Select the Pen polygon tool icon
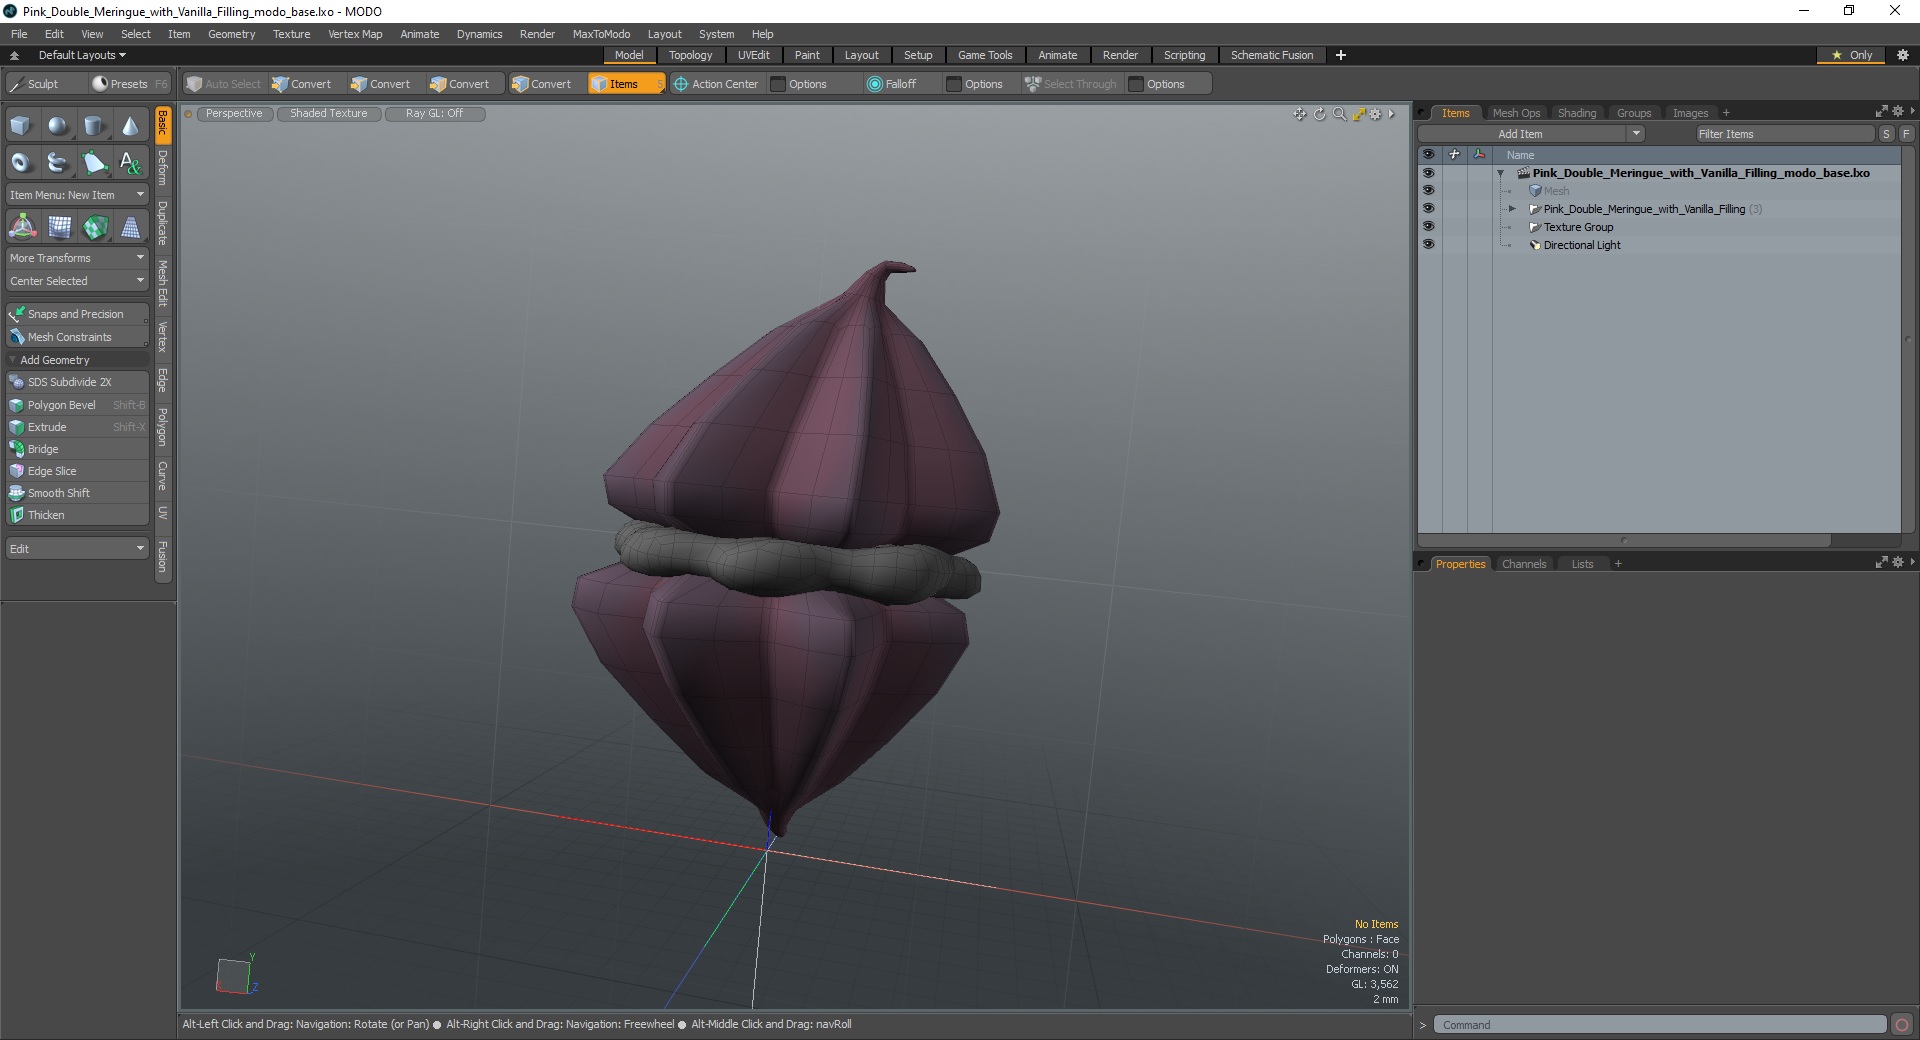The image size is (1920, 1040). tap(94, 162)
